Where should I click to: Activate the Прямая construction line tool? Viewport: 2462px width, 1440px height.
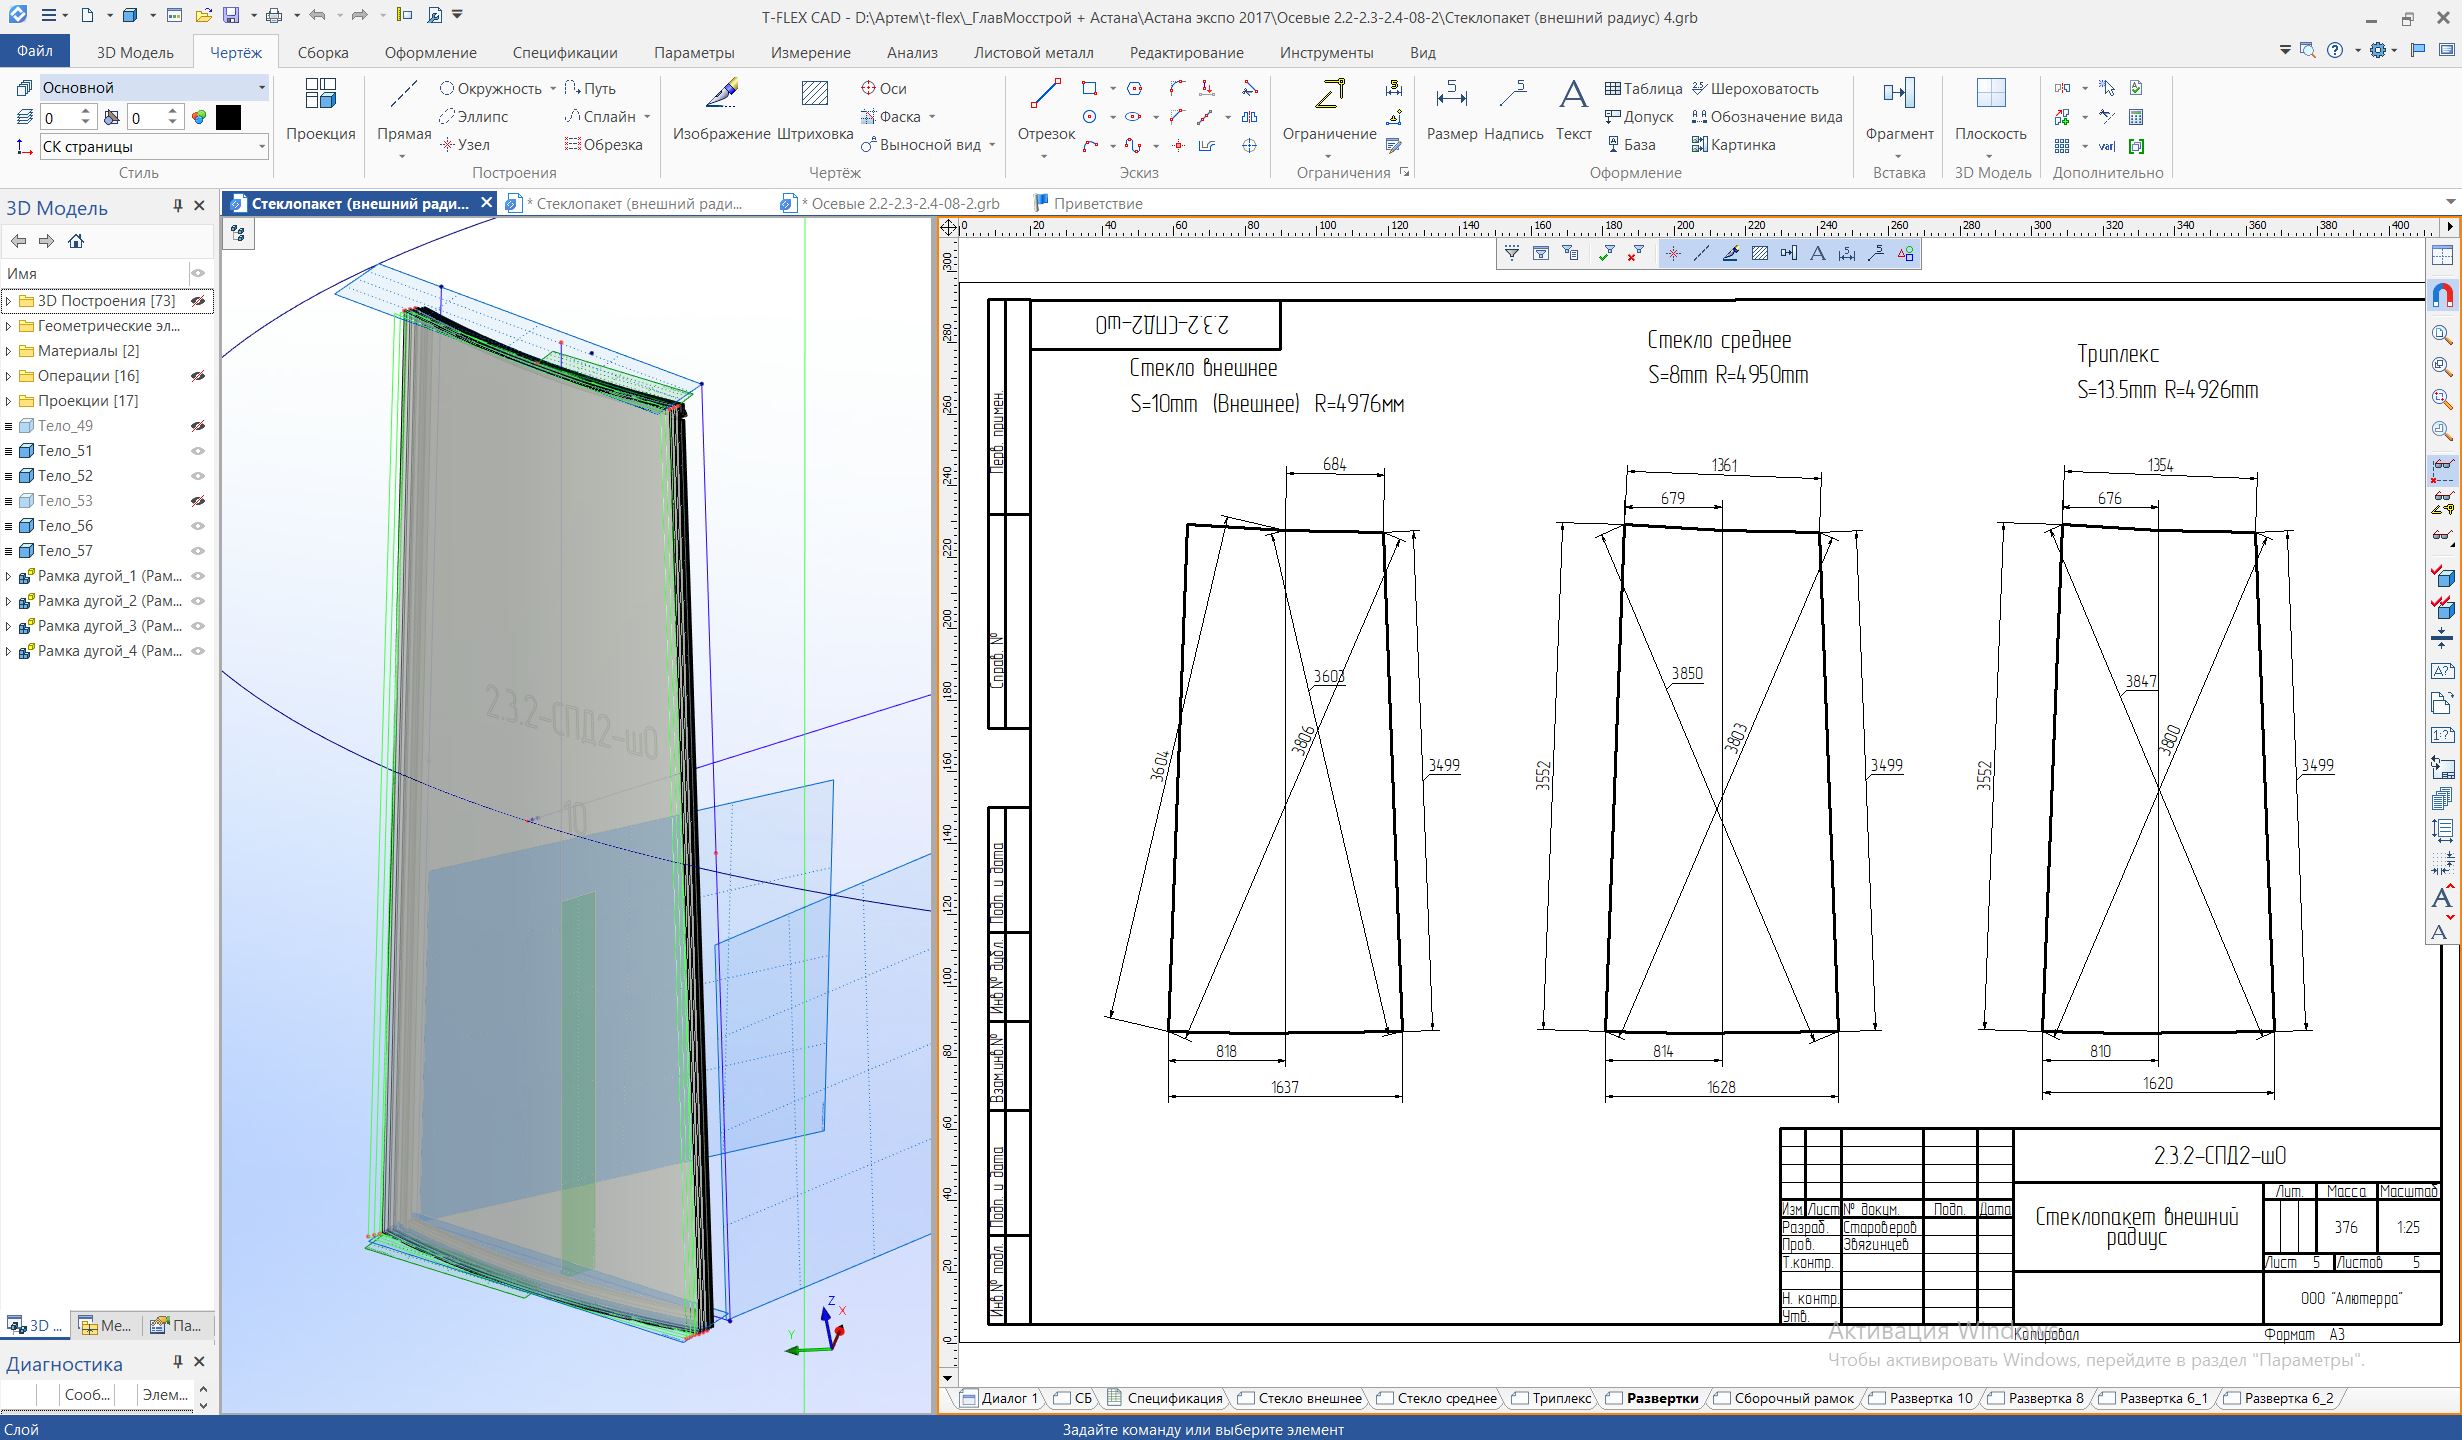[x=403, y=110]
